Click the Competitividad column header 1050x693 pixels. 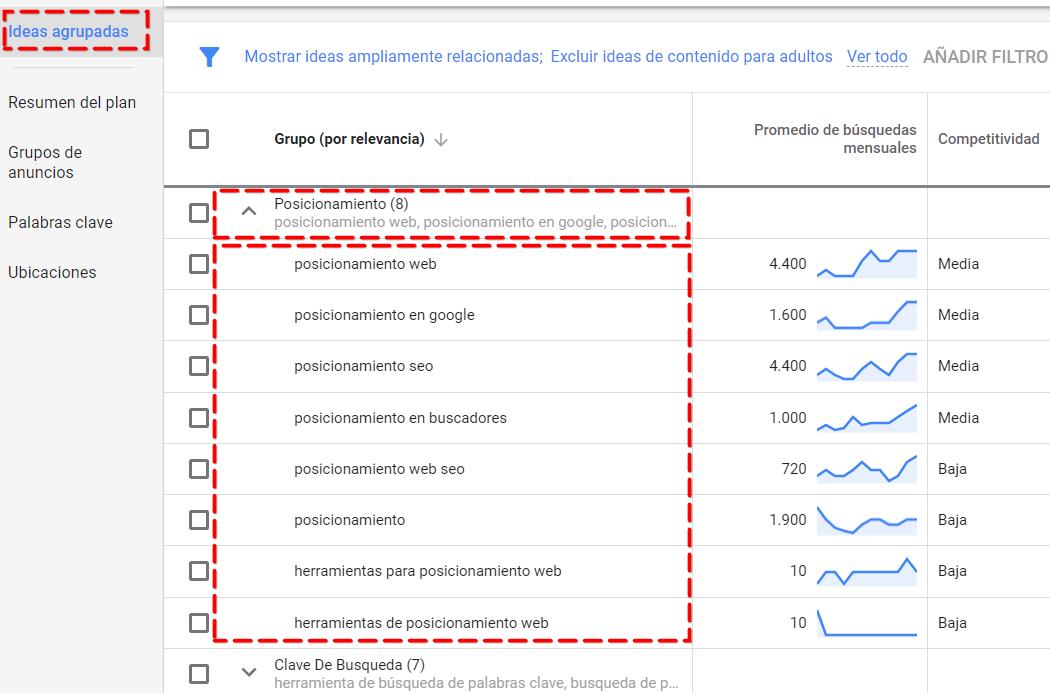coord(988,139)
